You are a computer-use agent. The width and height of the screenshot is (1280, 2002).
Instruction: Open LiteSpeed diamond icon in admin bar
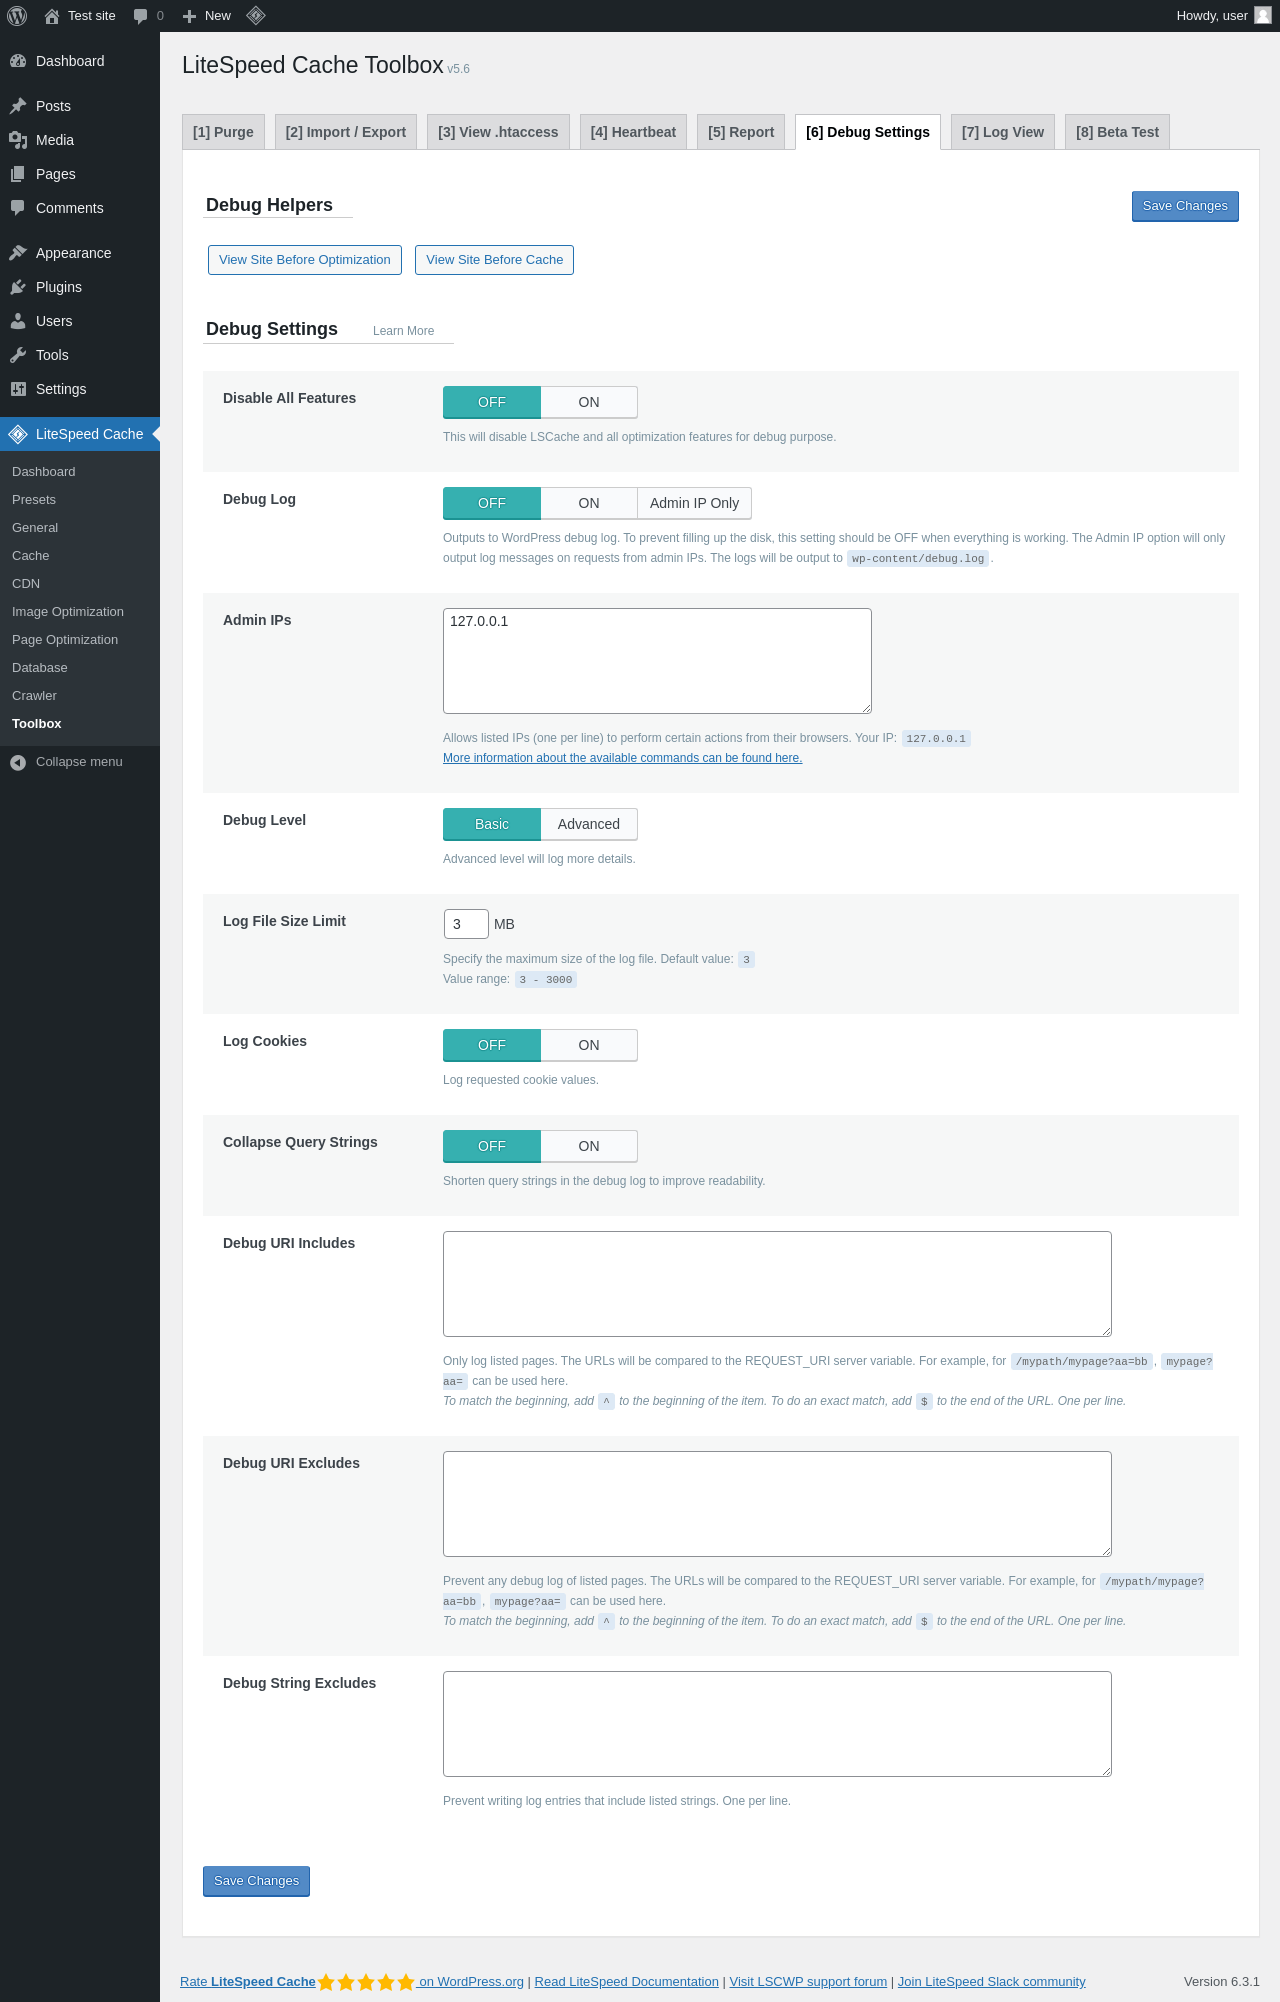[x=256, y=16]
